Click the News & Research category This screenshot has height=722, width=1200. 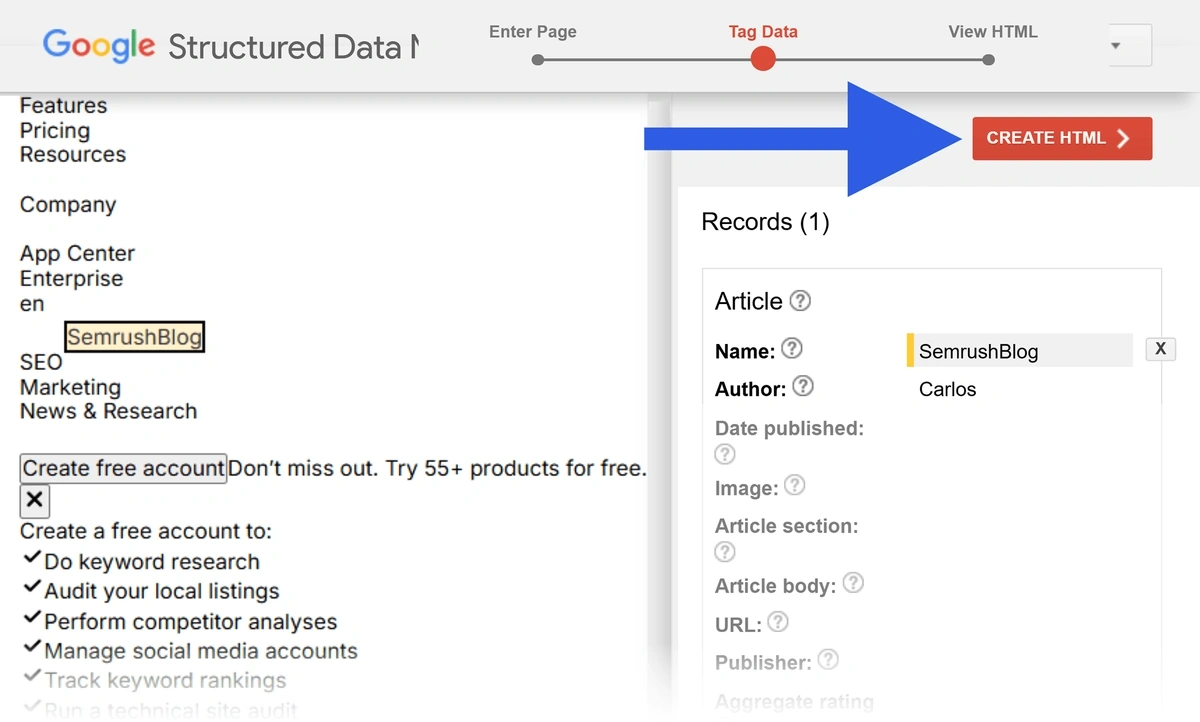coord(108,411)
